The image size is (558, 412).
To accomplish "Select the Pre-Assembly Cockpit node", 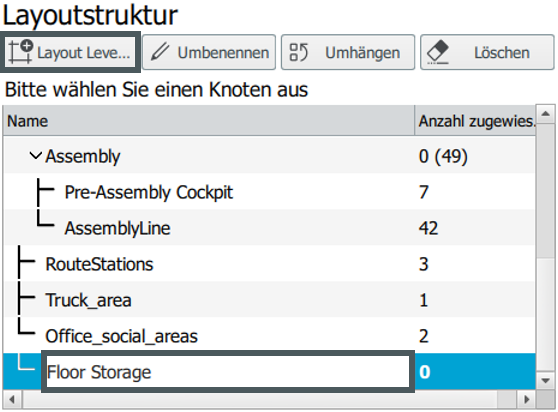I will tap(148, 192).
